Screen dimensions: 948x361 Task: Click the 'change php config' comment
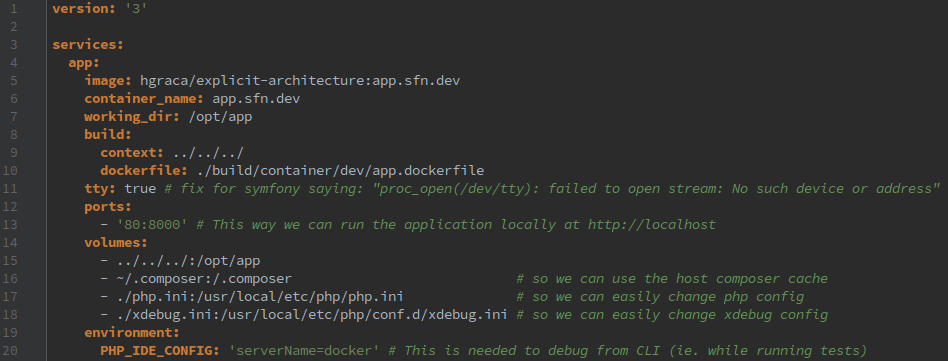pos(660,297)
